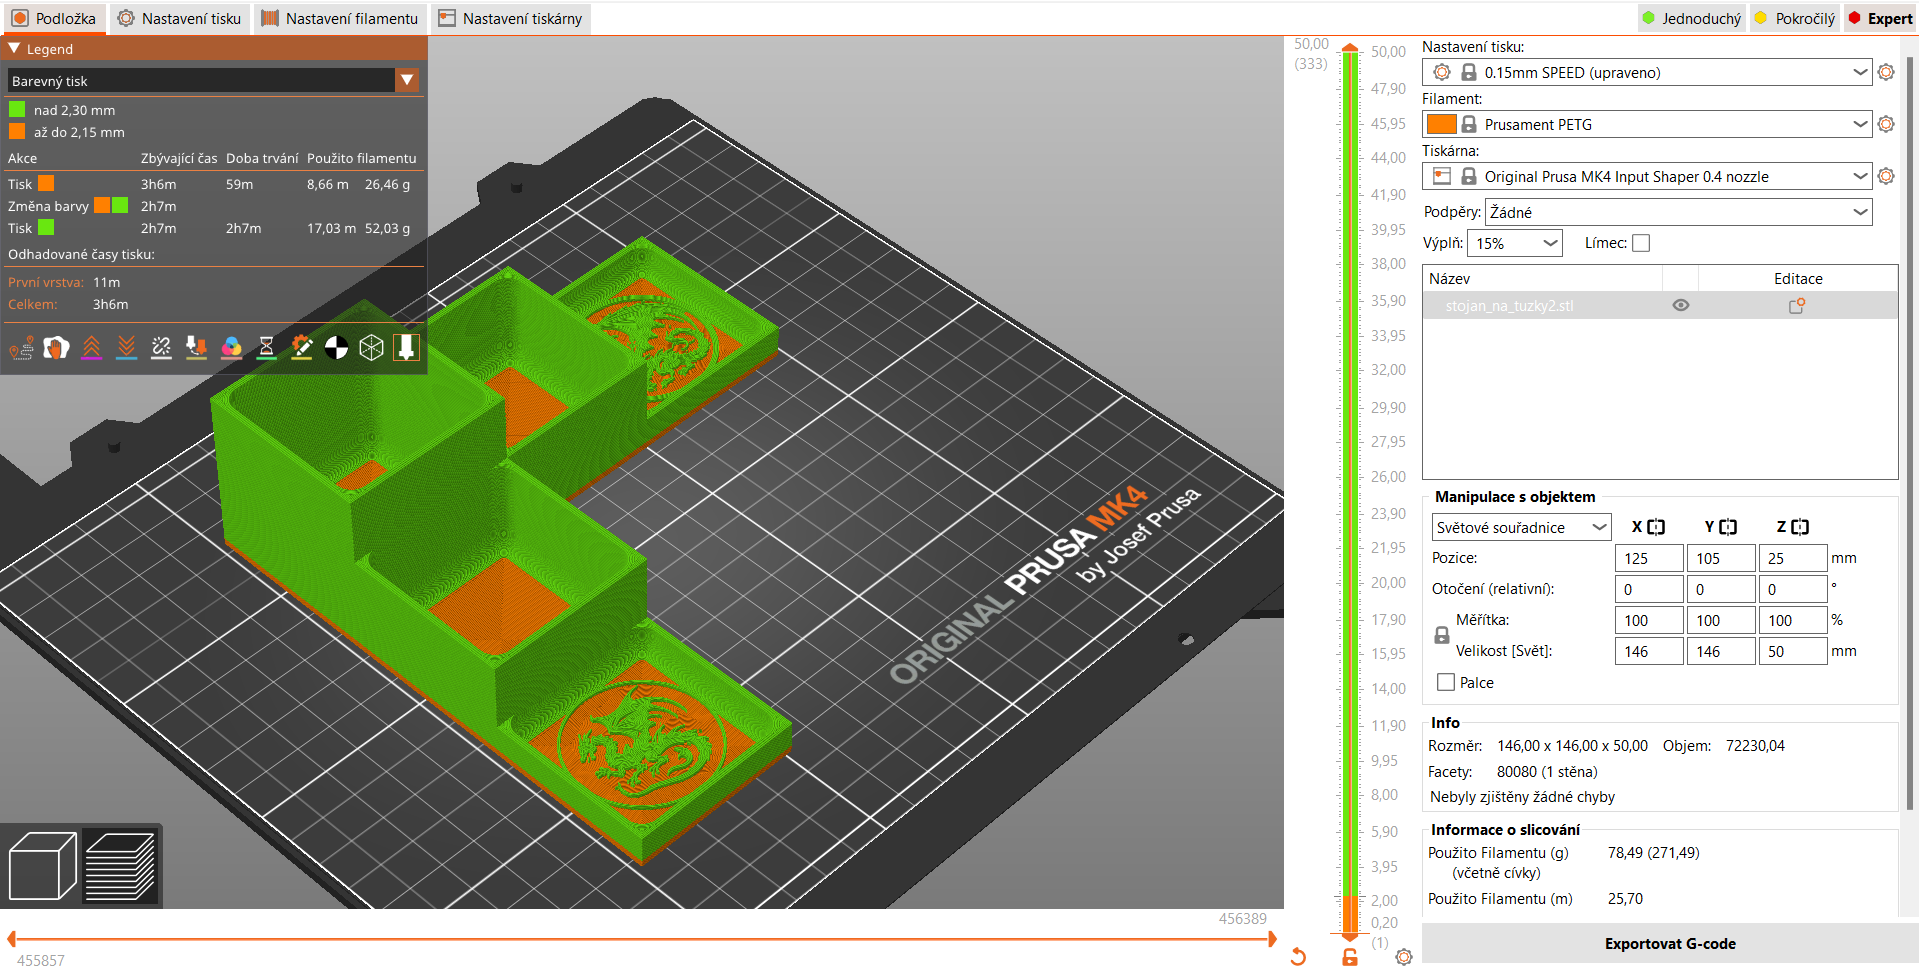The width and height of the screenshot is (1919, 969).
Task: Click the Pozice Z field showing 25
Action: tap(1793, 558)
